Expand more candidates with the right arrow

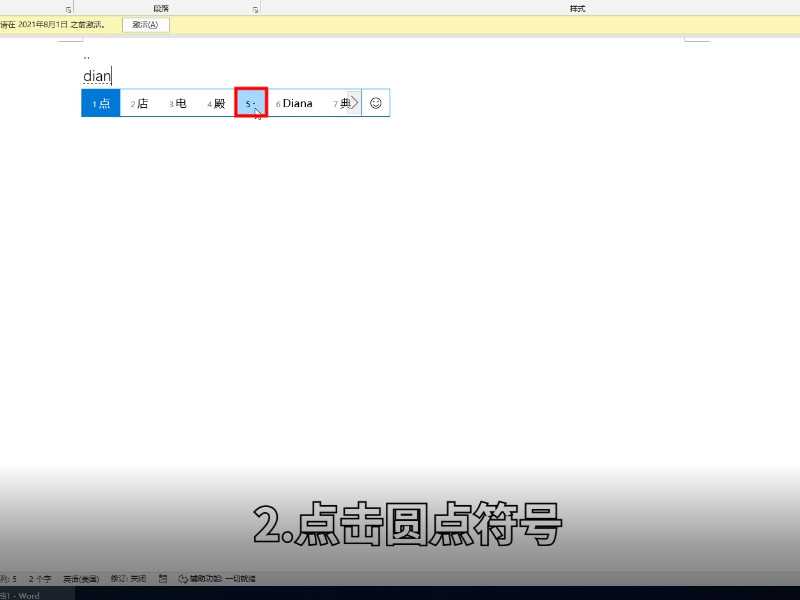[x=355, y=102]
